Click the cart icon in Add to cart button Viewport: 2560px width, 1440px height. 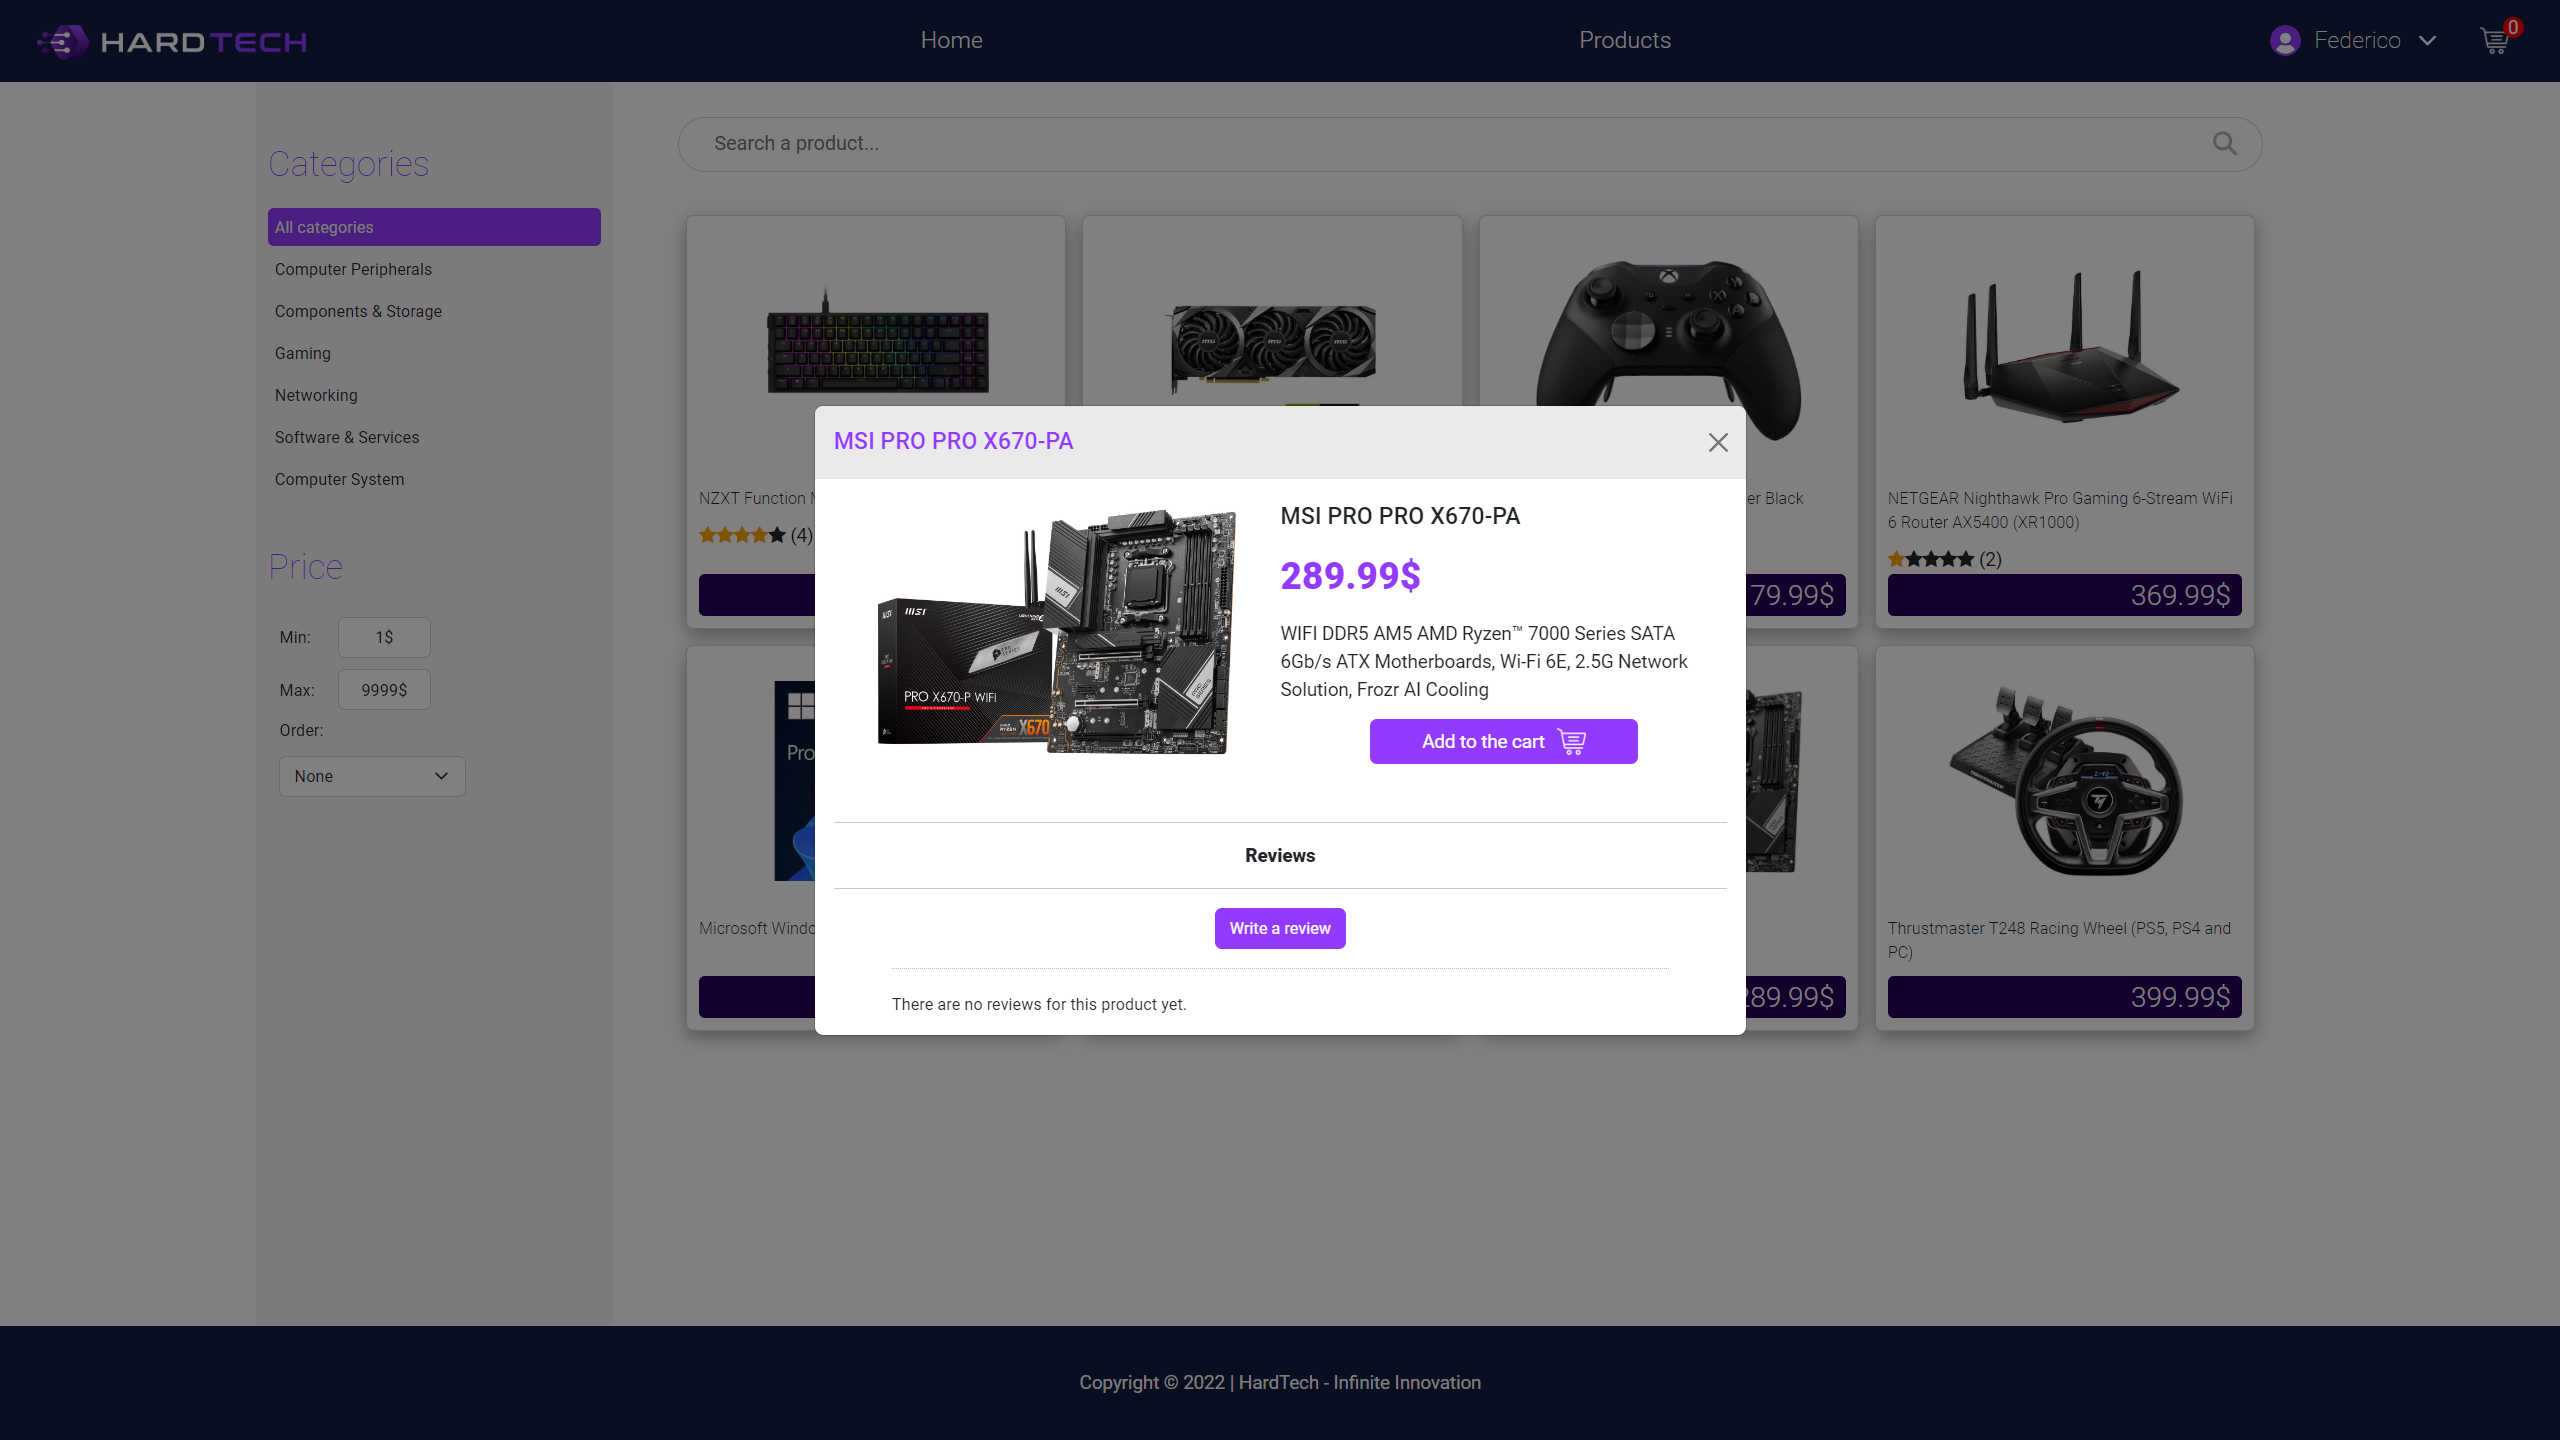(x=1572, y=742)
